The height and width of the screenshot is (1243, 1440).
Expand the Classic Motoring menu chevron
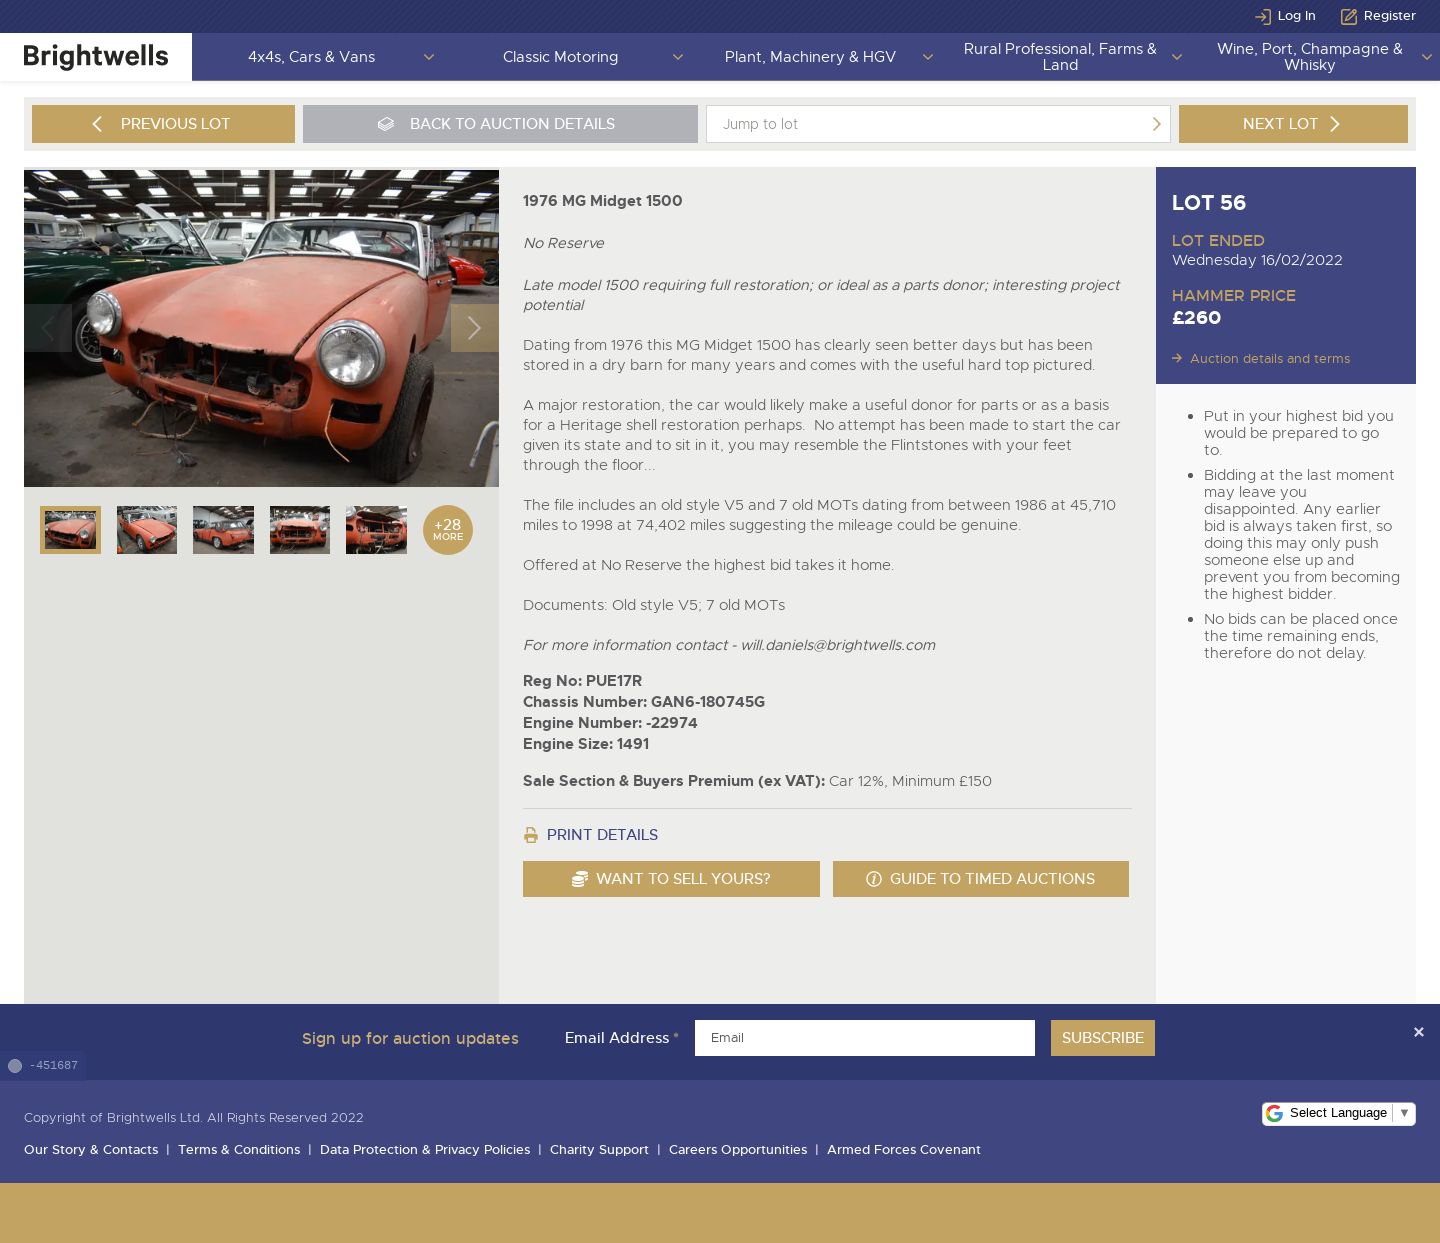click(678, 57)
